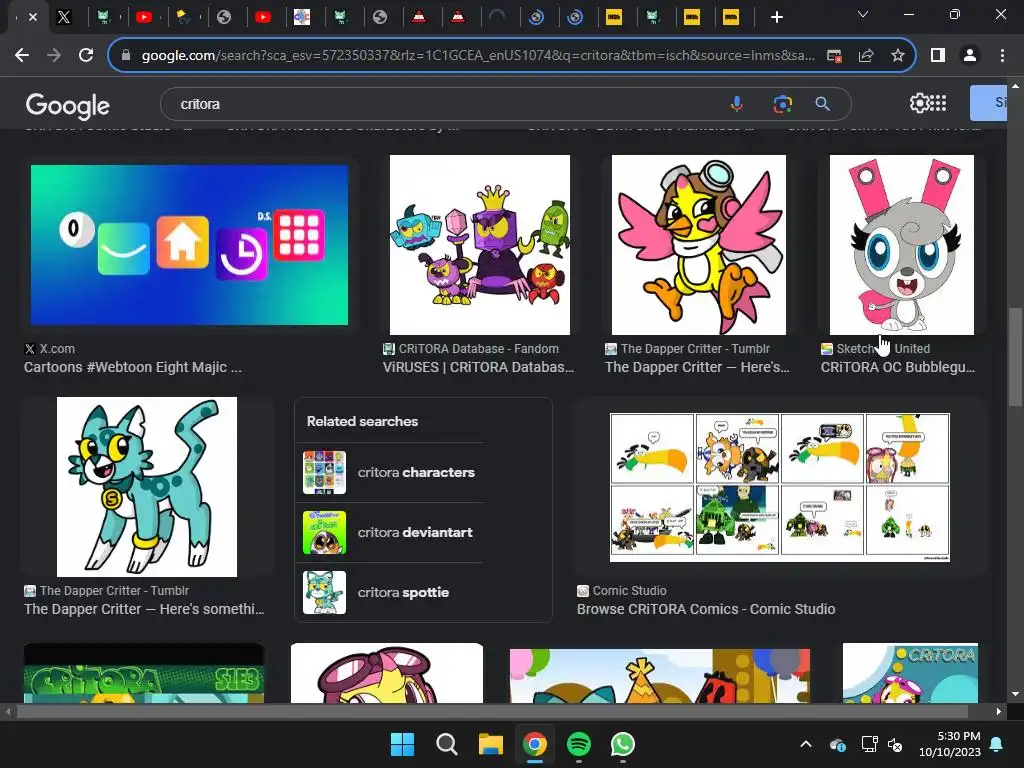Screen dimensions: 1024x768
Task: Open the Chrome profile menu
Action: click(x=970, y=56)
